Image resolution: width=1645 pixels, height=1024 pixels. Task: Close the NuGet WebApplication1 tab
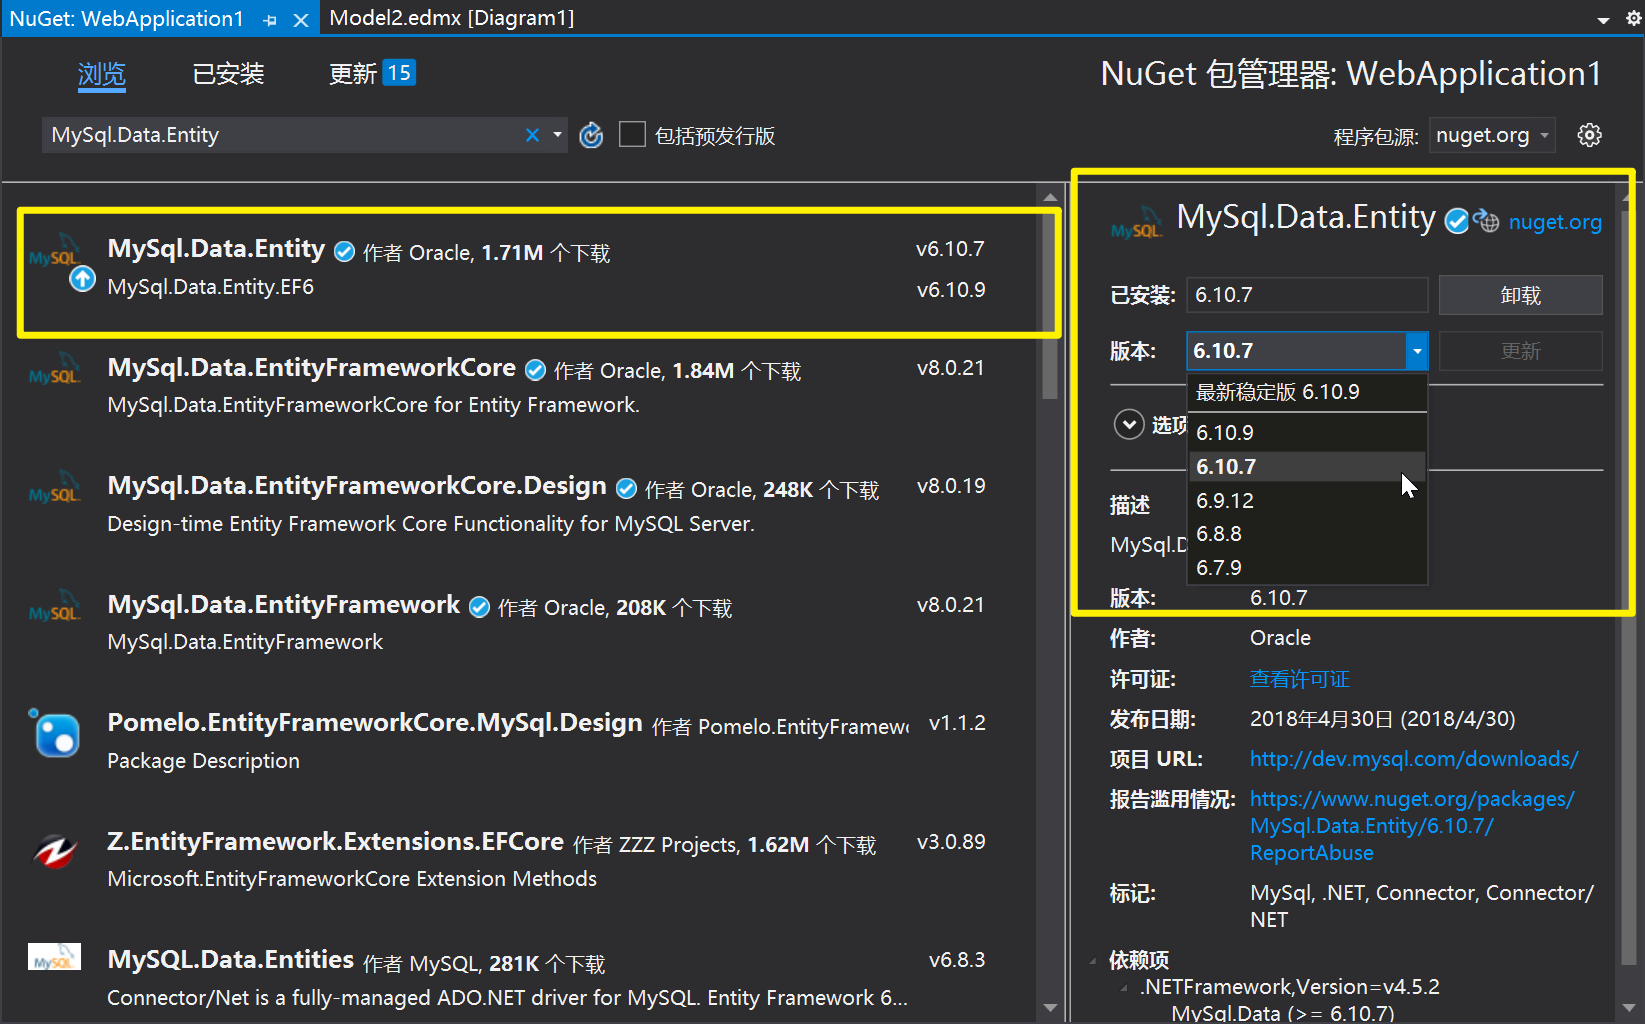[300, 19]
